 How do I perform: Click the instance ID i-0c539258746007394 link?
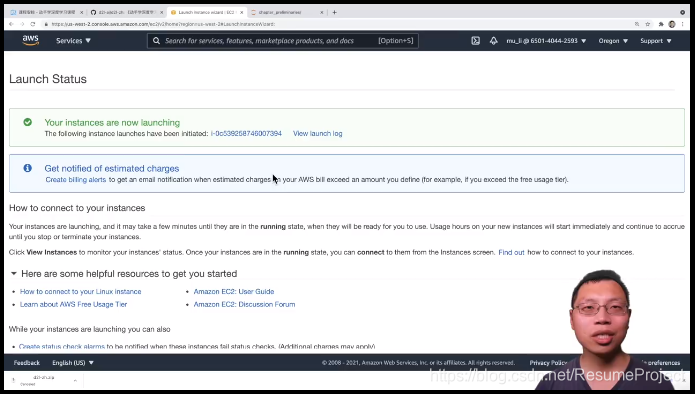(x=246, y=133)
